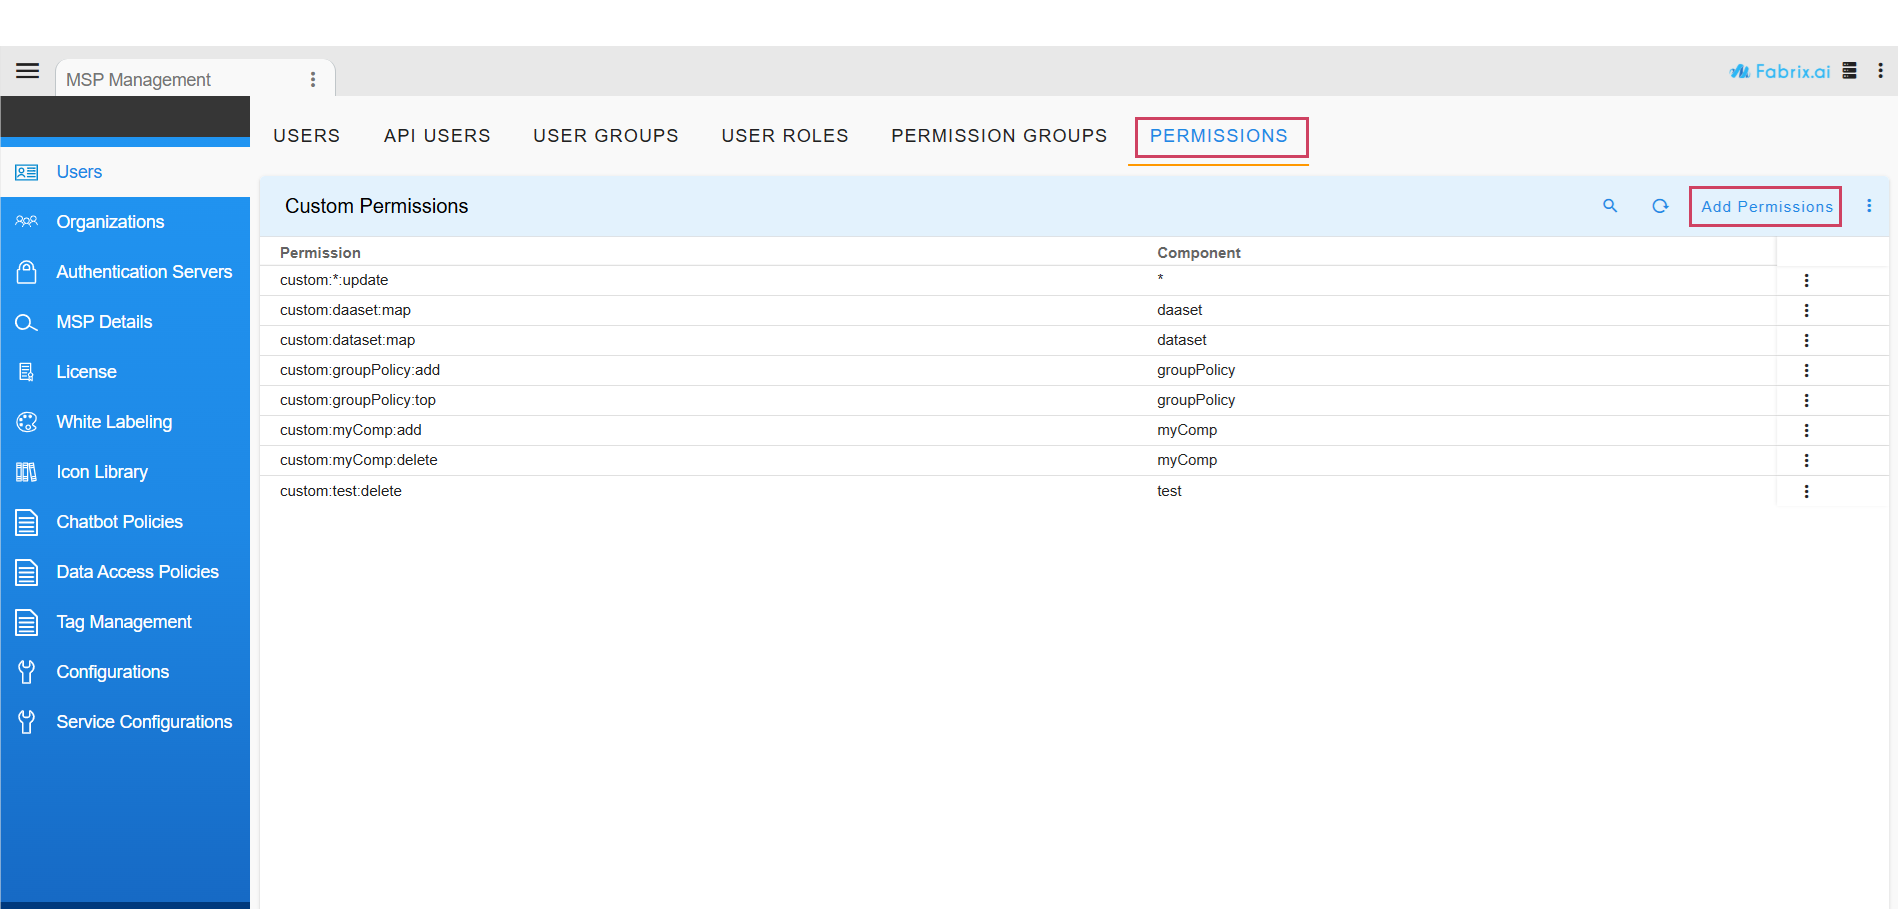Click the search icon in Custom Permissions

click(1610, 206)
